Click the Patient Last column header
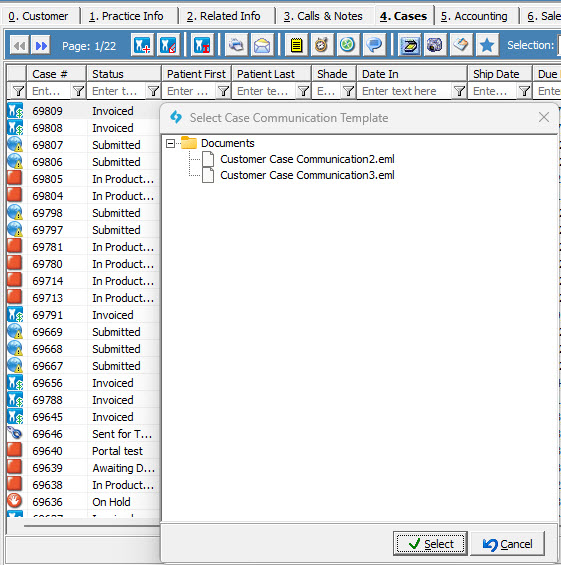The width and height of the screenshot is (561, 565). pos(271,74)
